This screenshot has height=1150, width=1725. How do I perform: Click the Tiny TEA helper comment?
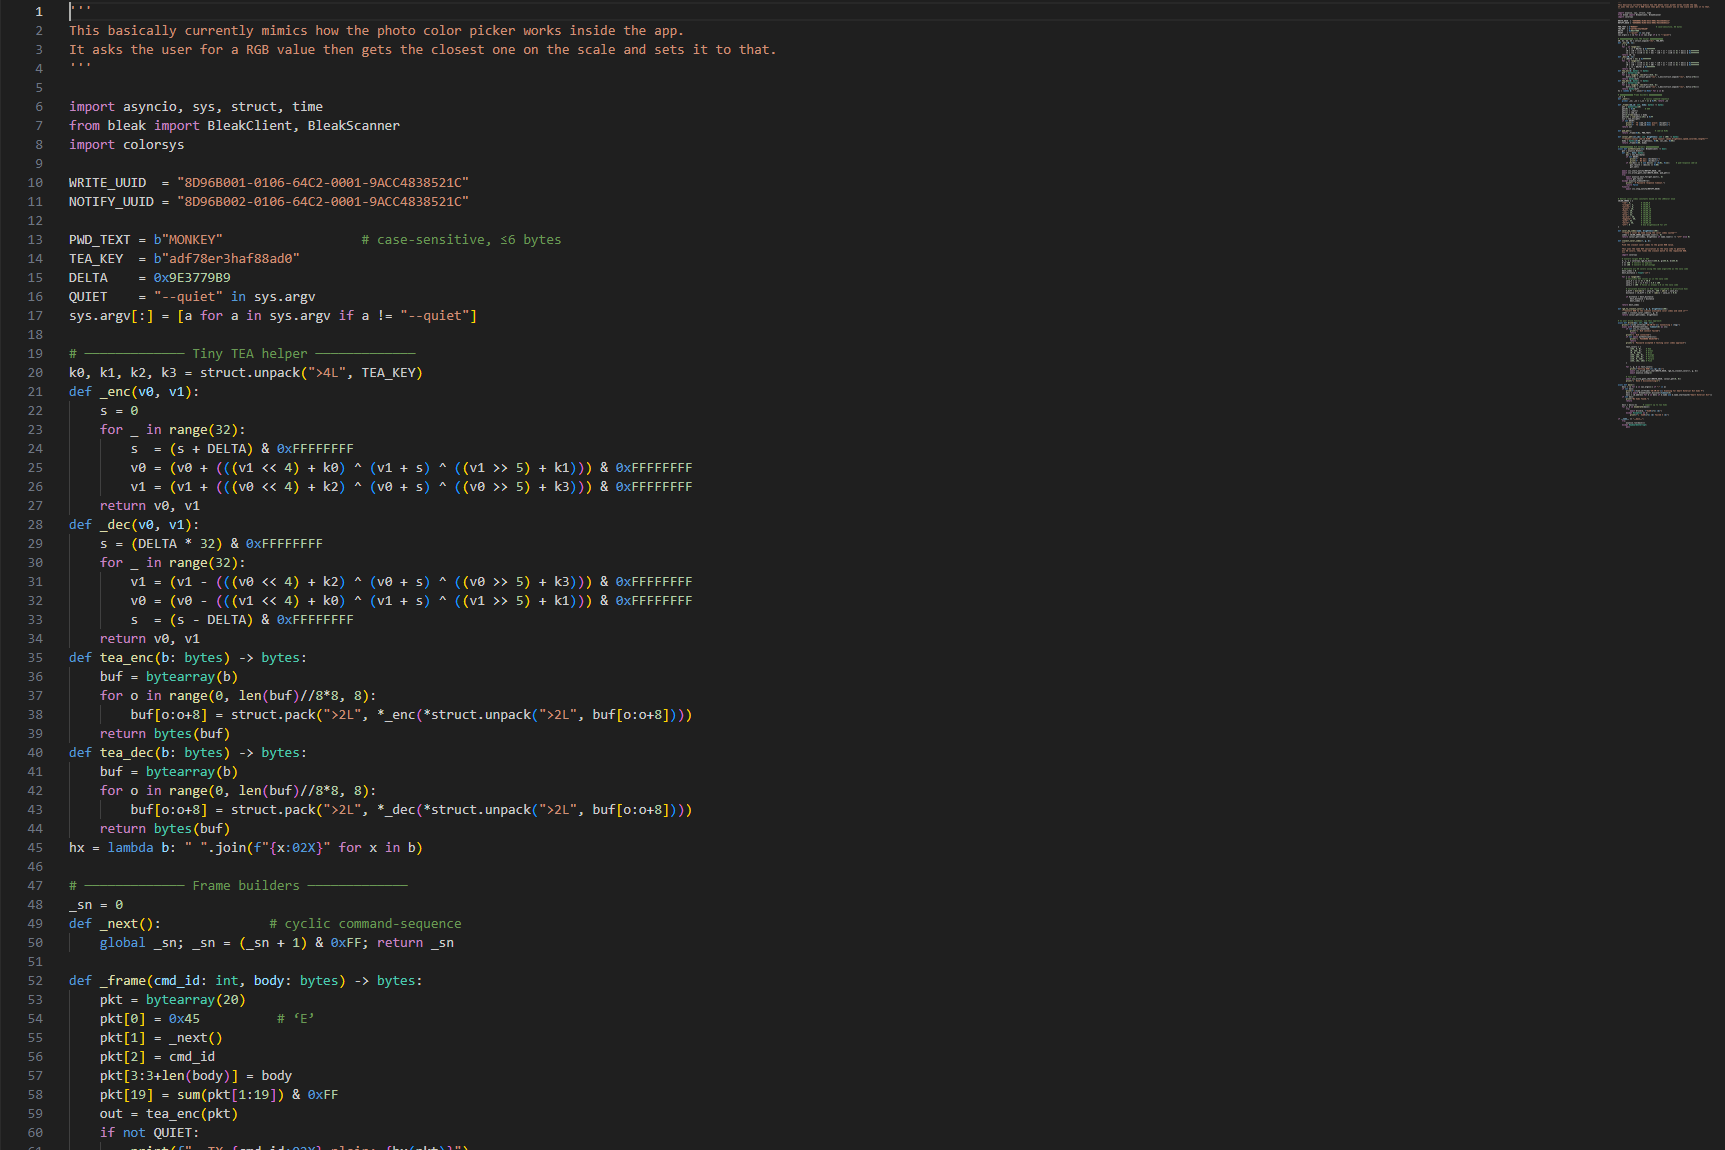click(x=240, y=353)
